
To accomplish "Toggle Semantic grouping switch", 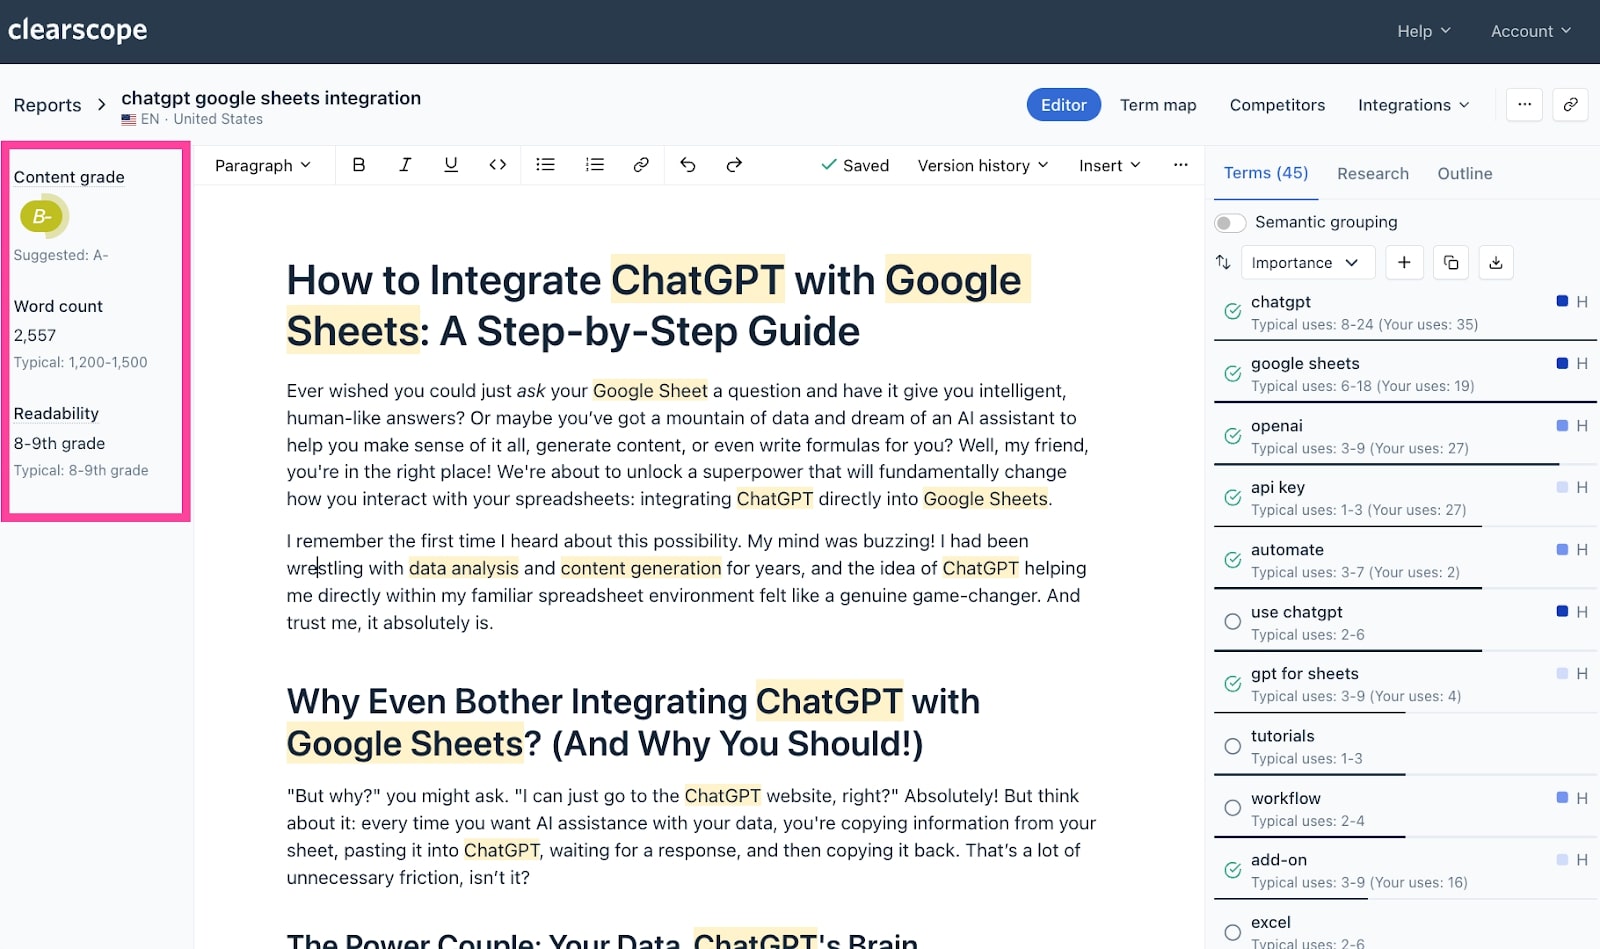I will pos(1230,222).
